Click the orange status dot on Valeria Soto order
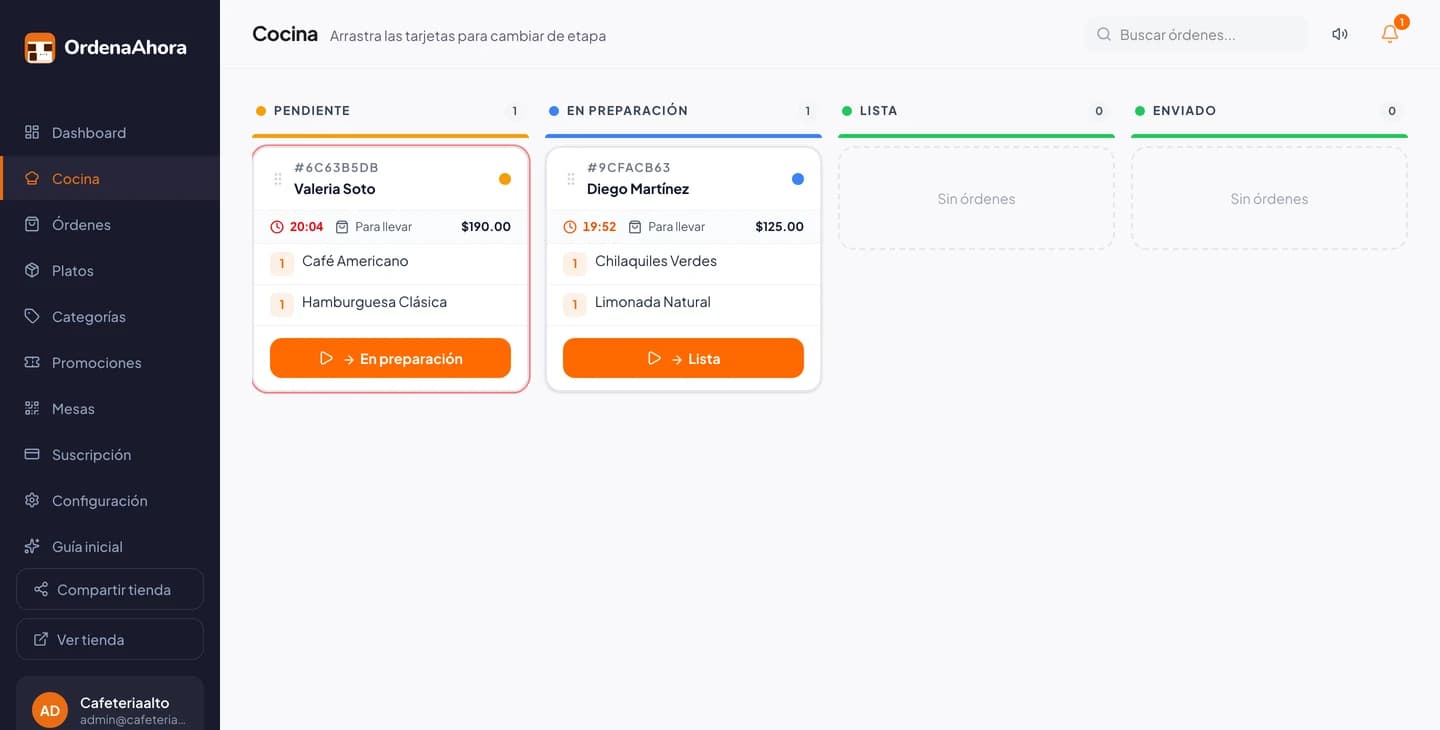 (505, 179)
